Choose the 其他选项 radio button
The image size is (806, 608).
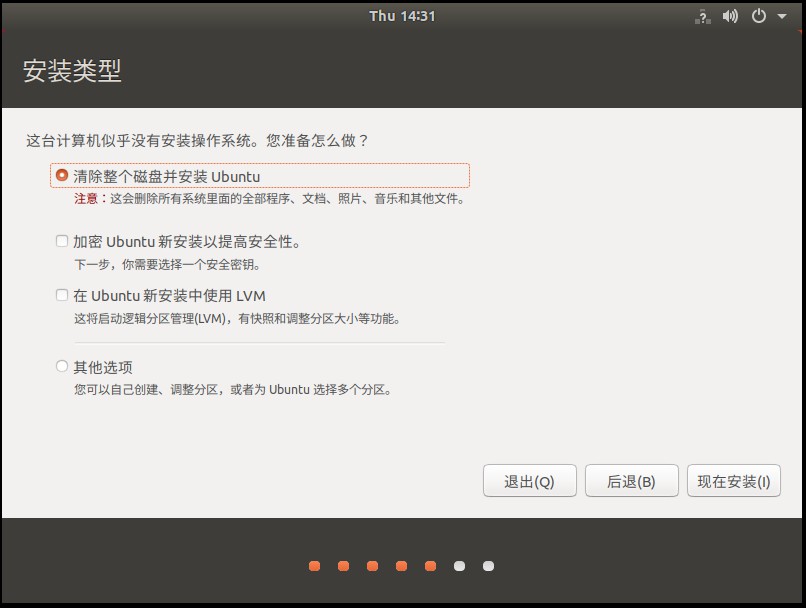(62, 366)
